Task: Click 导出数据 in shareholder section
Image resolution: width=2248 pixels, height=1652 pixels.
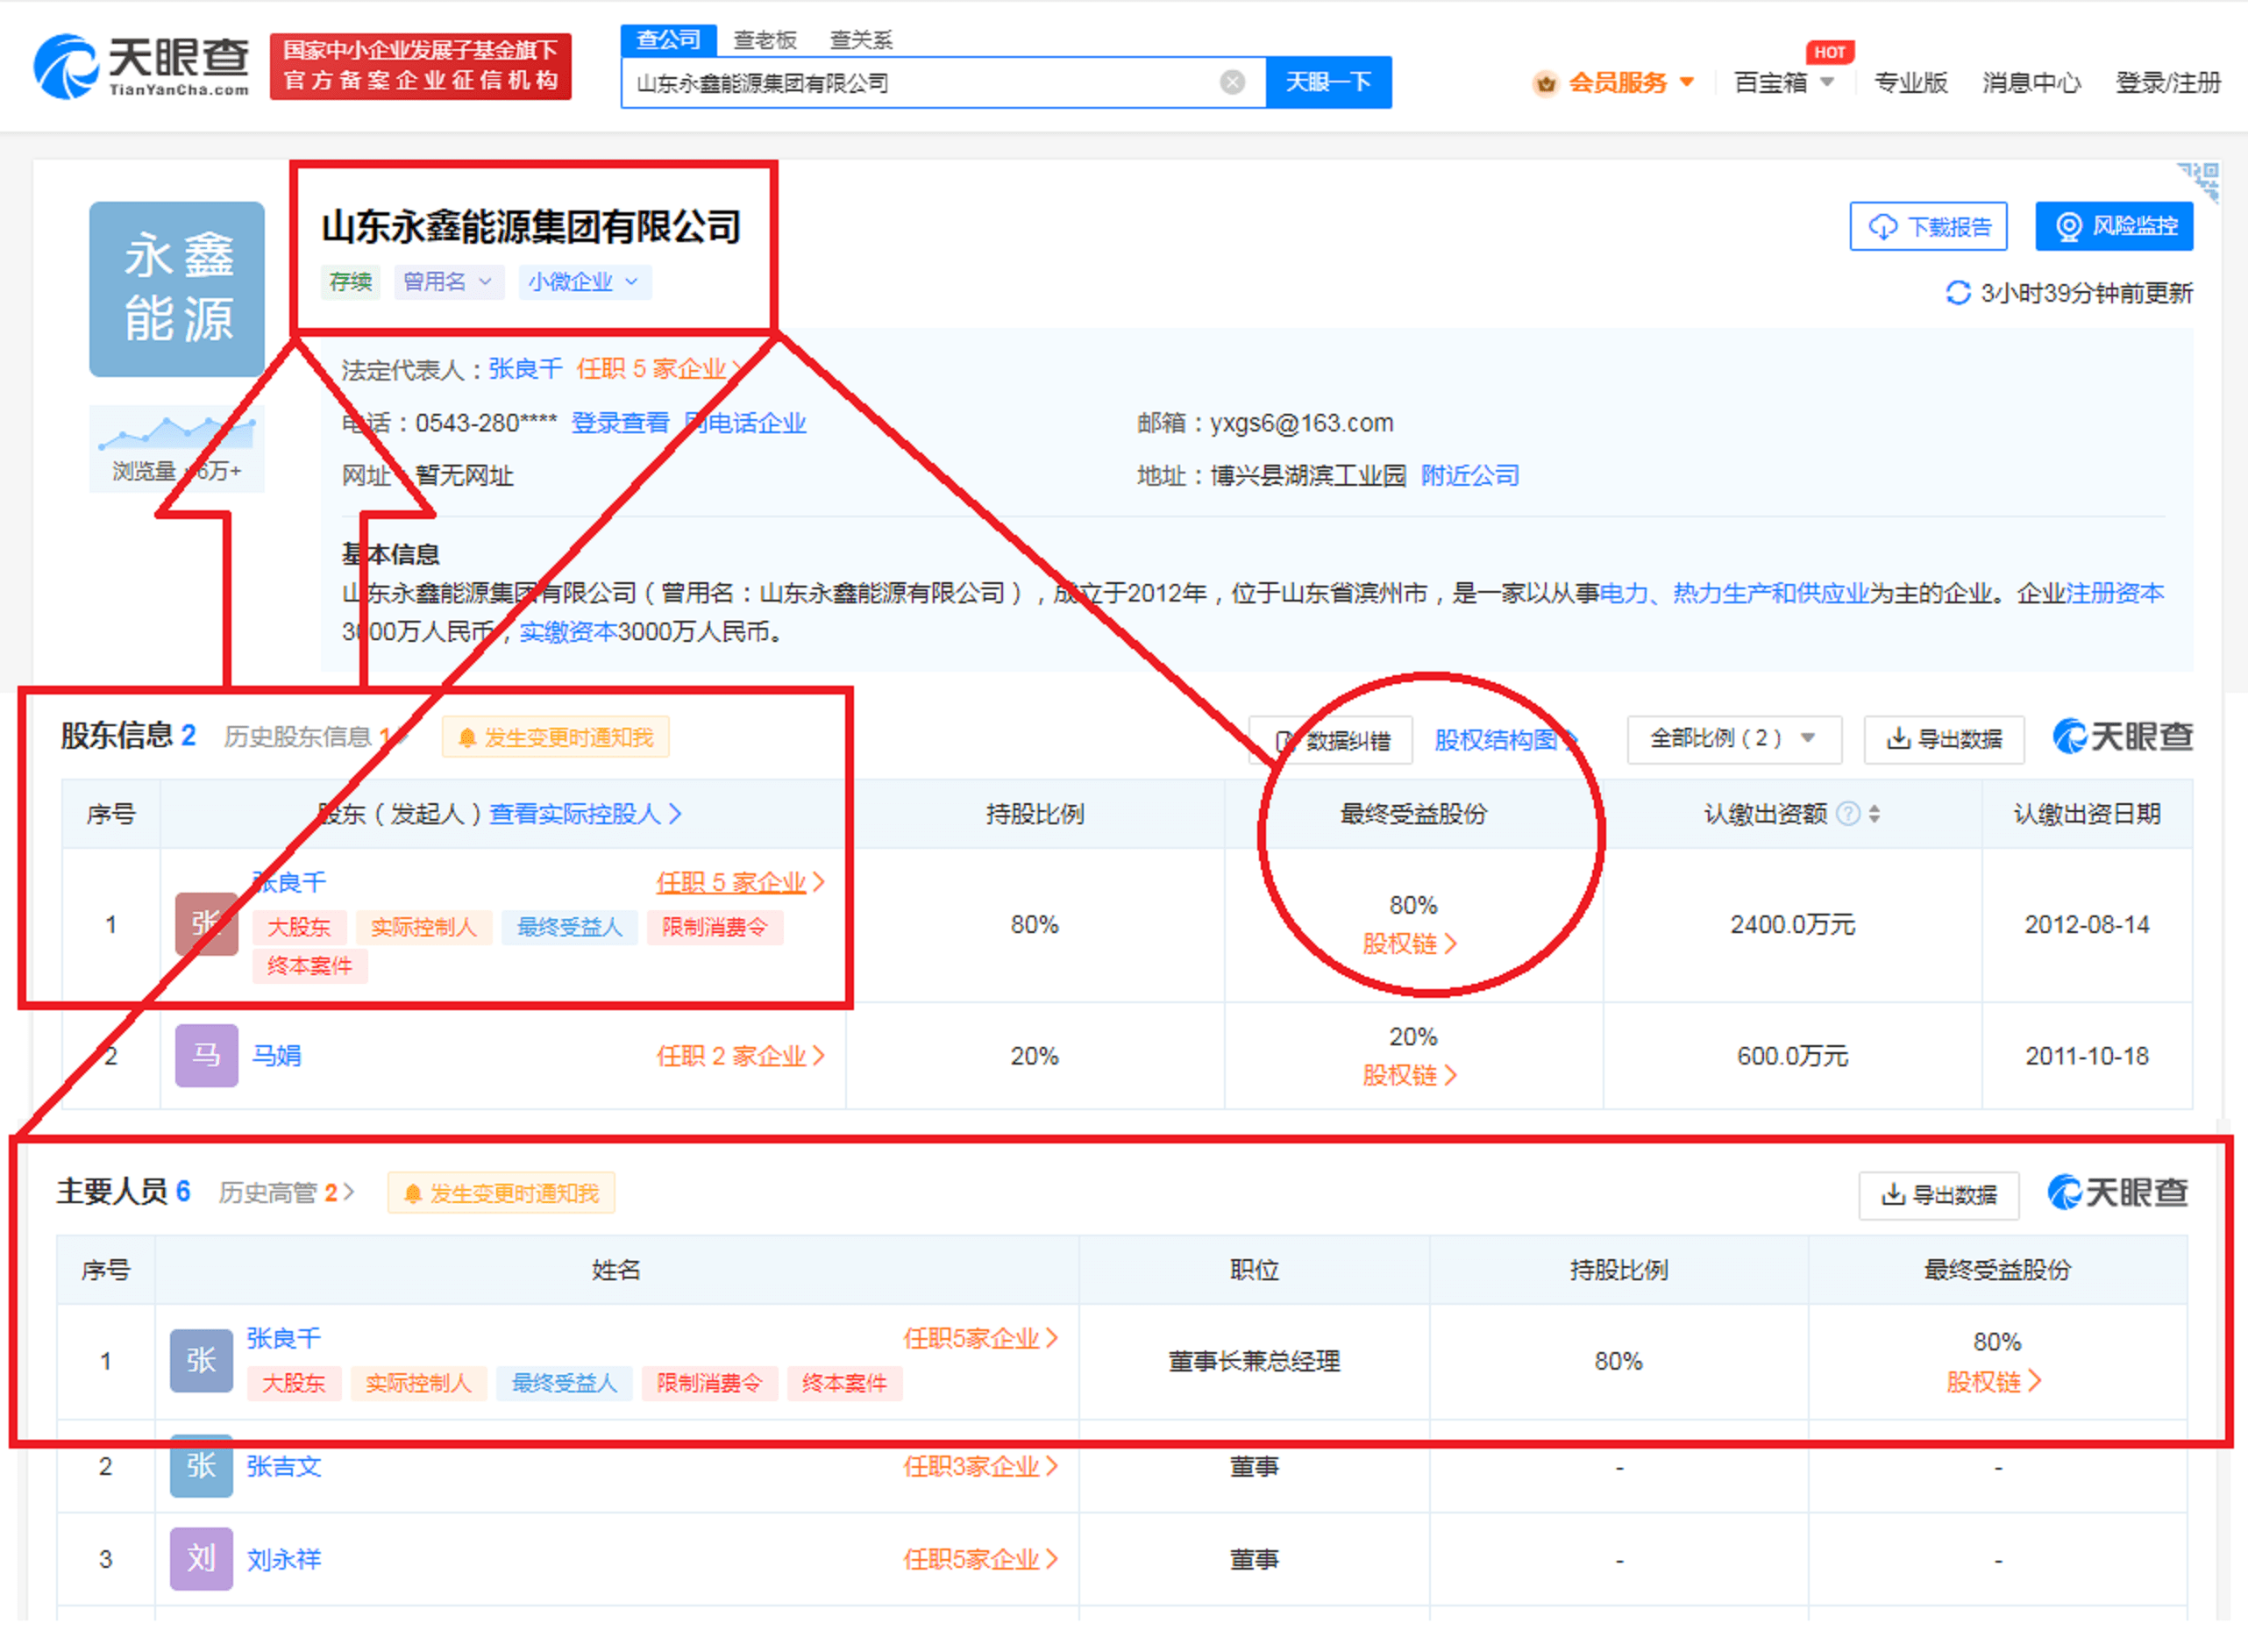Action: pyautogui.click(x=1944, y=739)
